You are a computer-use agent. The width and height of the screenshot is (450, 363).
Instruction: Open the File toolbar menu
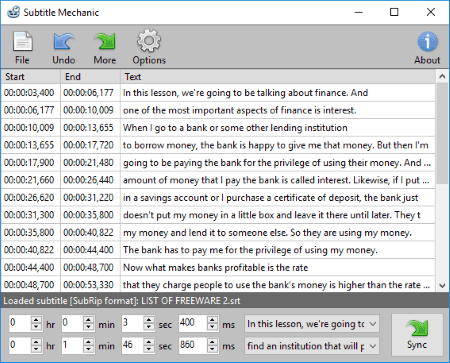pyautogui.click(x=22, y=48)
